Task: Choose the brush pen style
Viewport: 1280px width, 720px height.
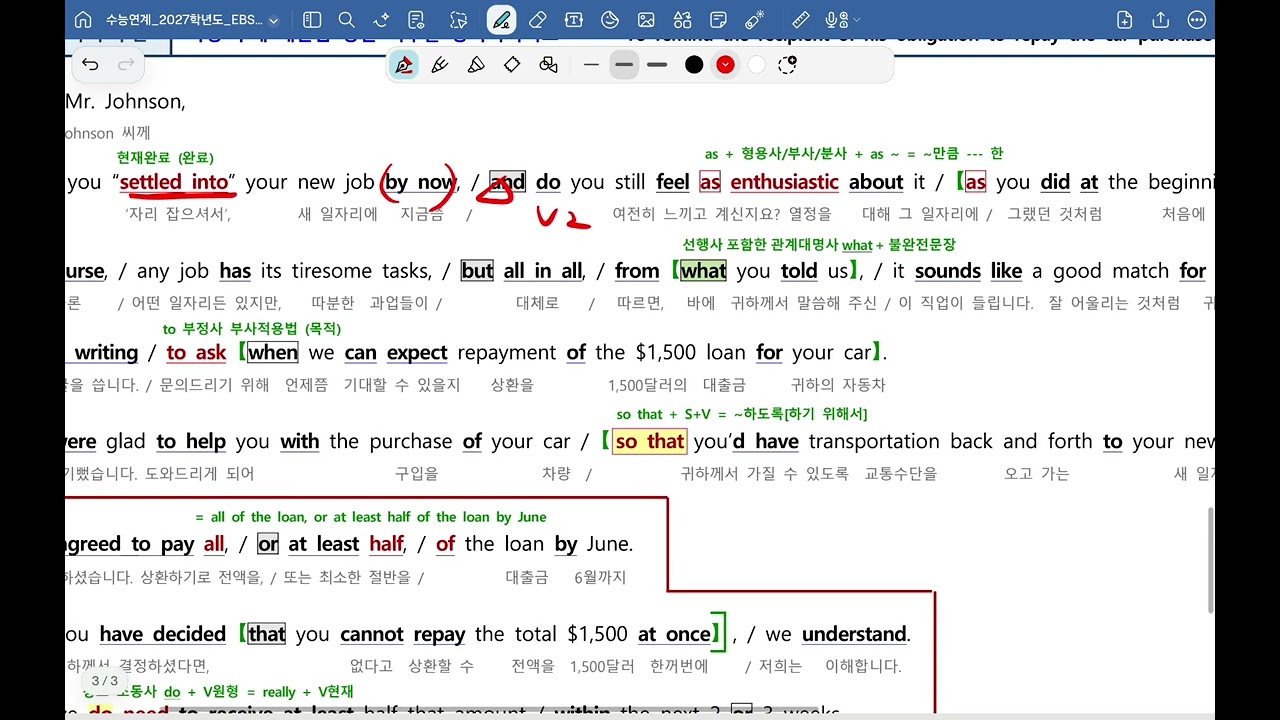Action: (x=476, y=65)
